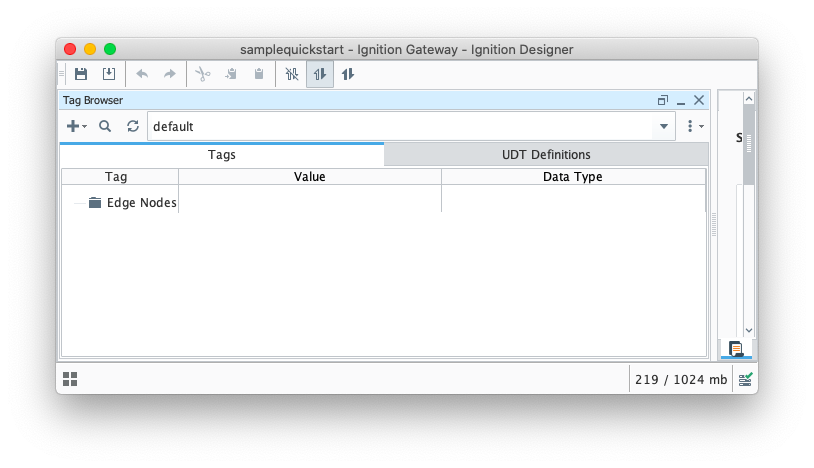The width and height of the screenshot is (814, 468).
Task: Click the Save and publish icon
Action: 109,74
